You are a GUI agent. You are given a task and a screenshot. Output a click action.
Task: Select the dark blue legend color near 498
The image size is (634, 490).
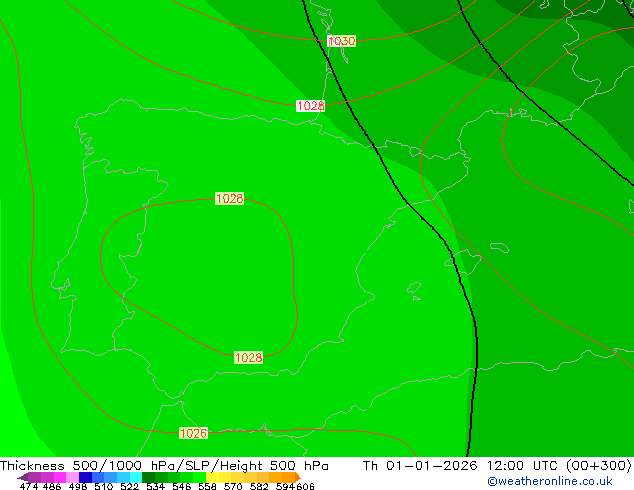(85, 477)
